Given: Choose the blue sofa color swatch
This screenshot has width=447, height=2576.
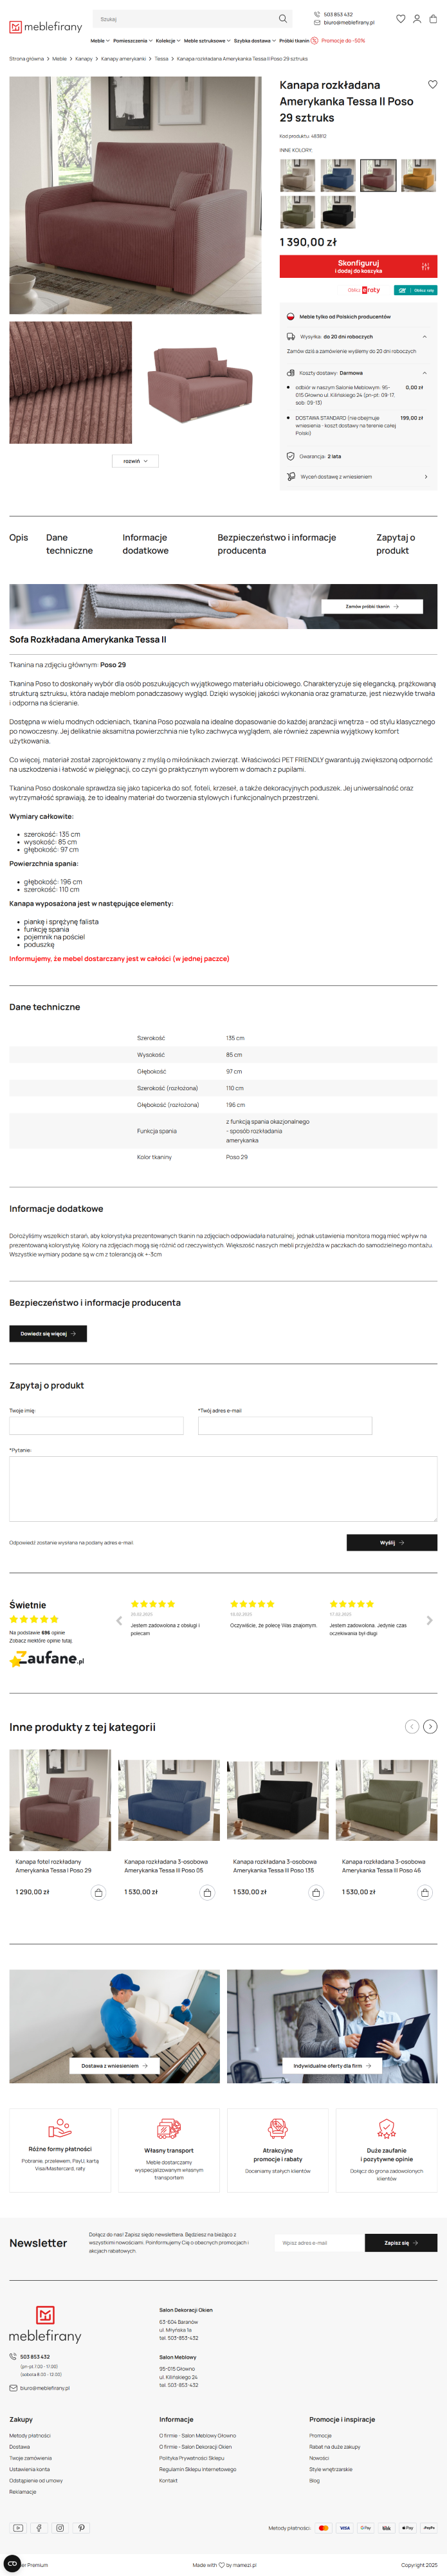Looking at the screenshot, I should [x=338, y=175].
